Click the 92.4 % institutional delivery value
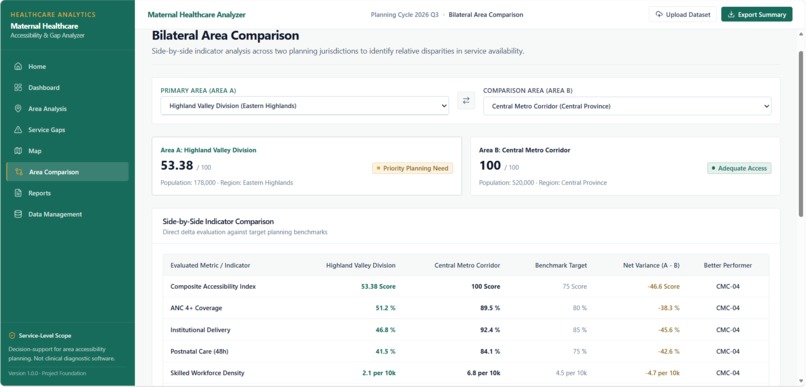 (x=490, y=329)
